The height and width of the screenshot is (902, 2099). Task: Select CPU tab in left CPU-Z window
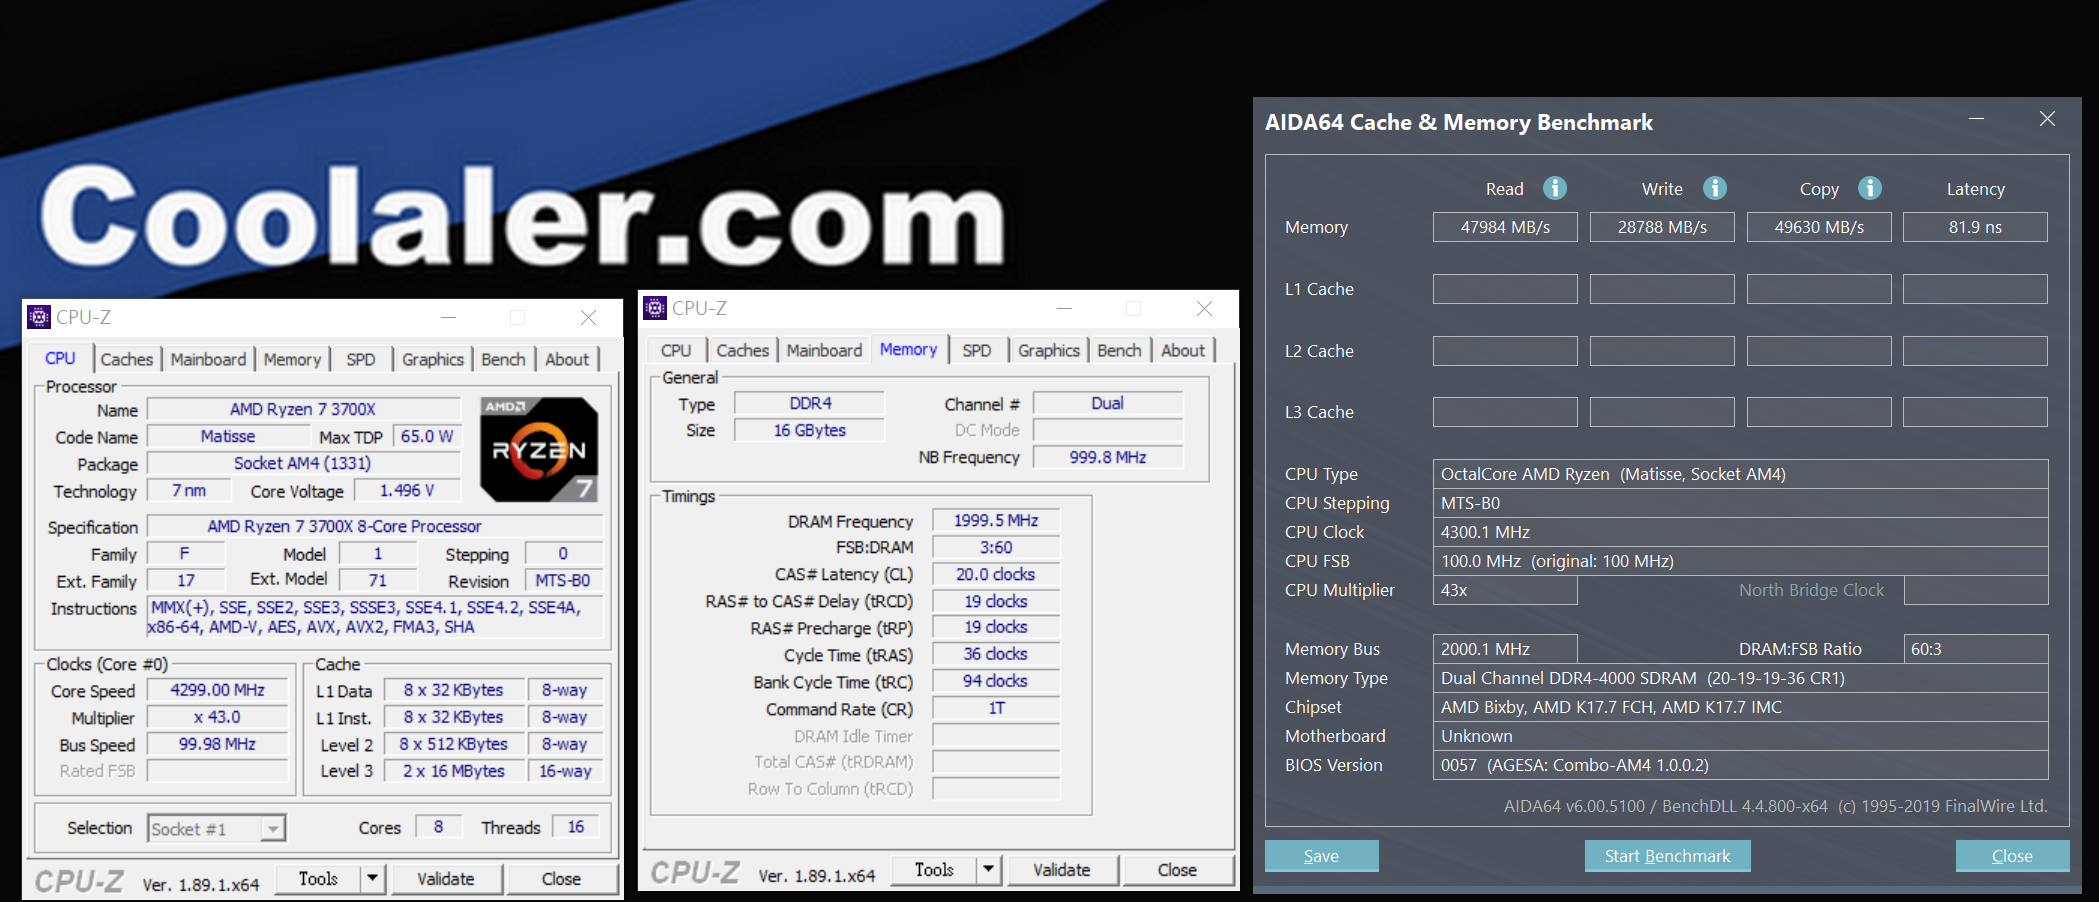tap(60, 358)
